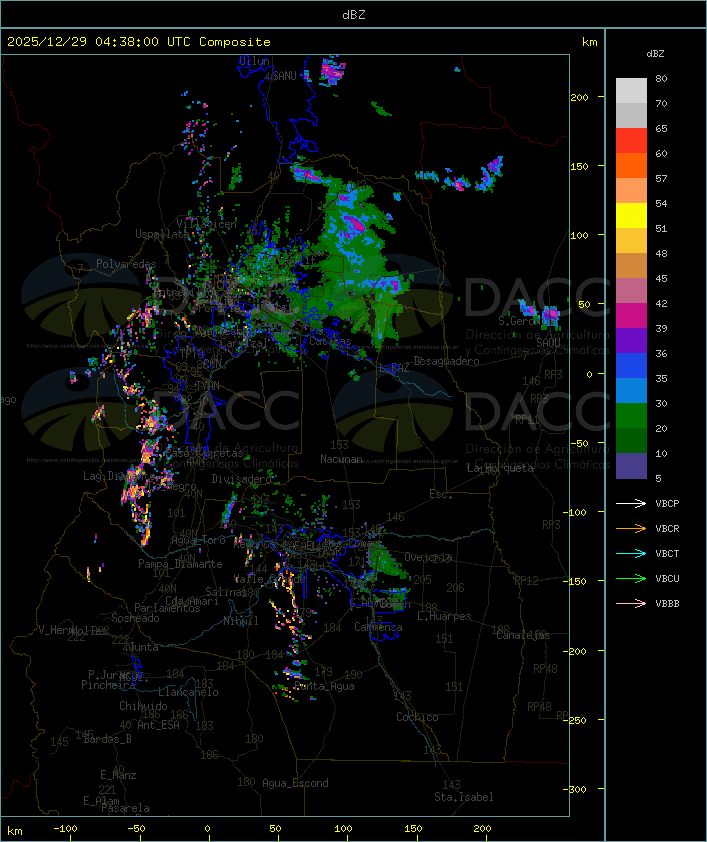707x842 pixels.
Task: Click the 'VBCU' legend label
Action: (x=667, y=578)
